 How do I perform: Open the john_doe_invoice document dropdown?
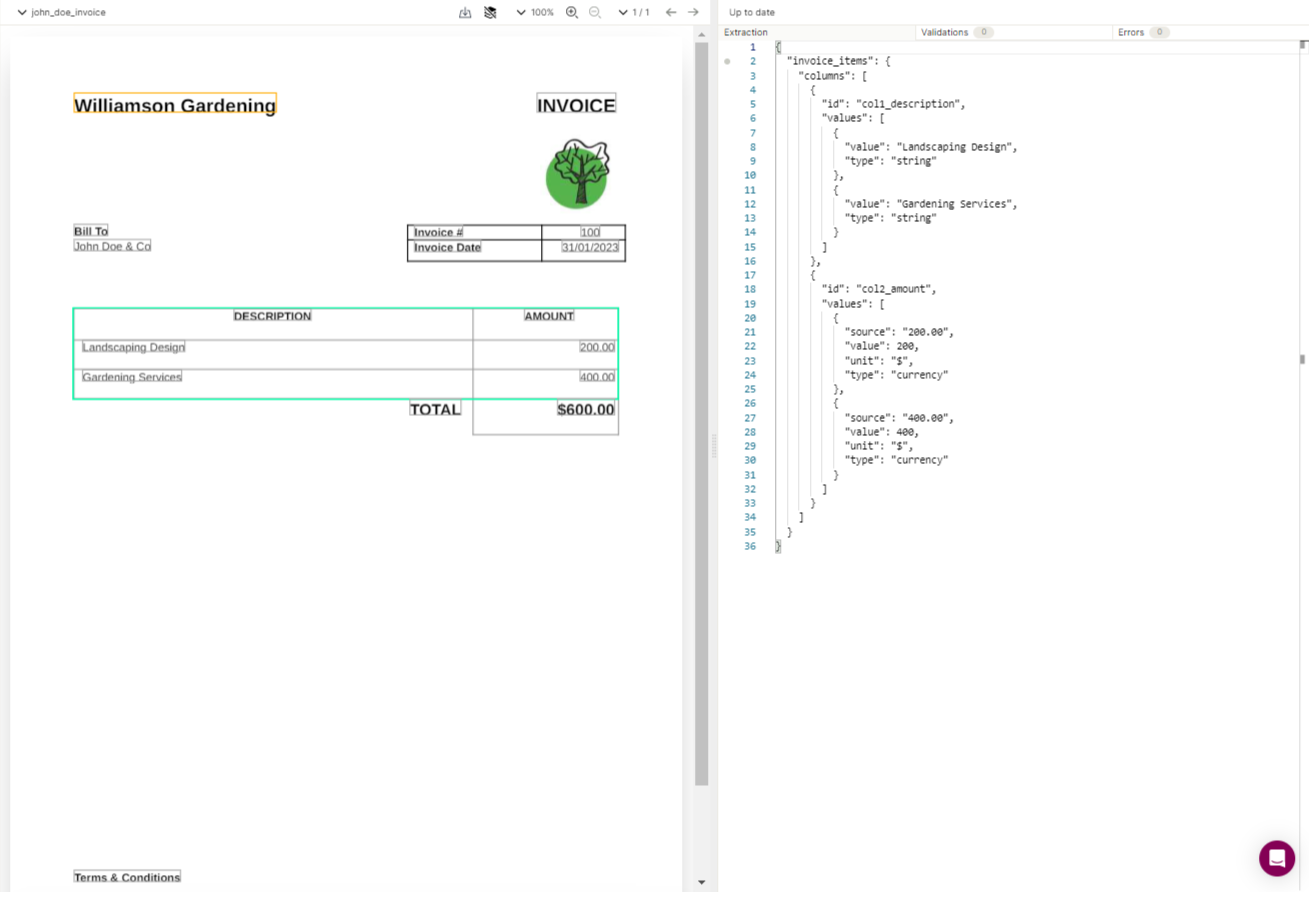61,12
